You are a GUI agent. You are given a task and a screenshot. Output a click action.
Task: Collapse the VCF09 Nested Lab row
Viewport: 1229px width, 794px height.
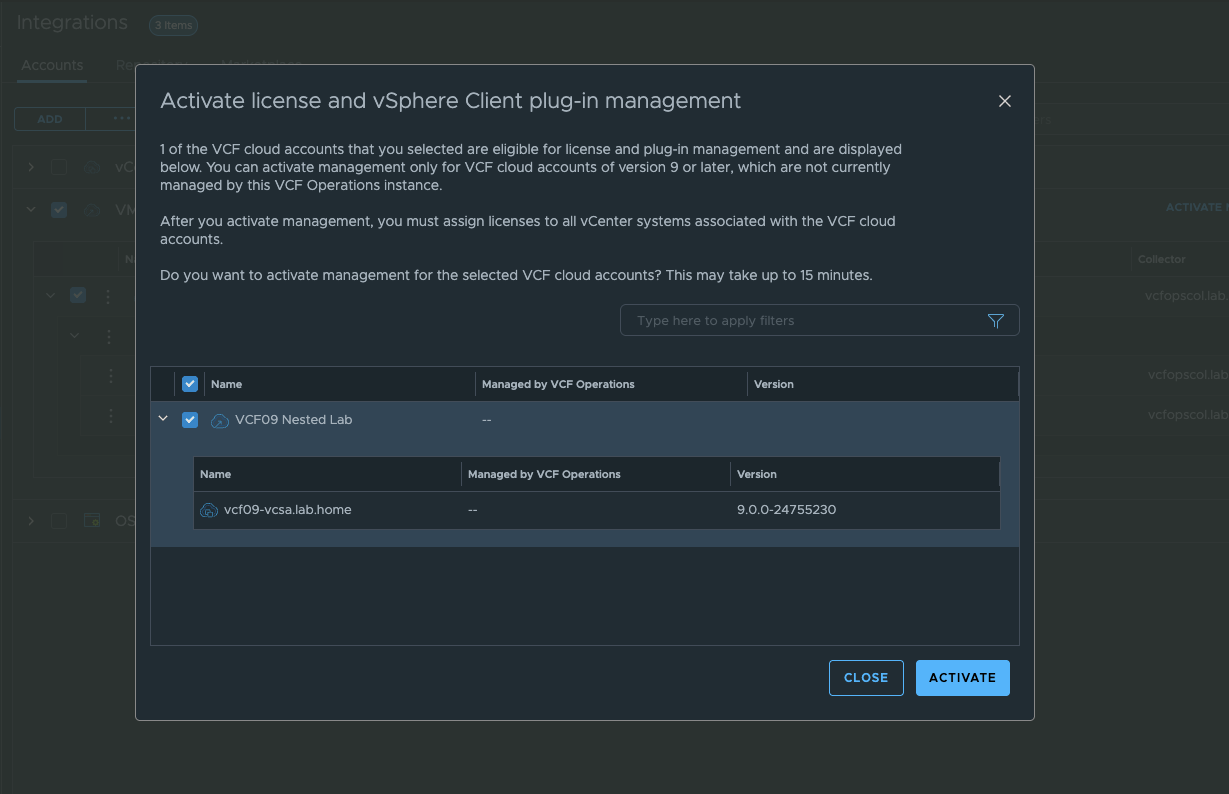(x=164, y=420)
